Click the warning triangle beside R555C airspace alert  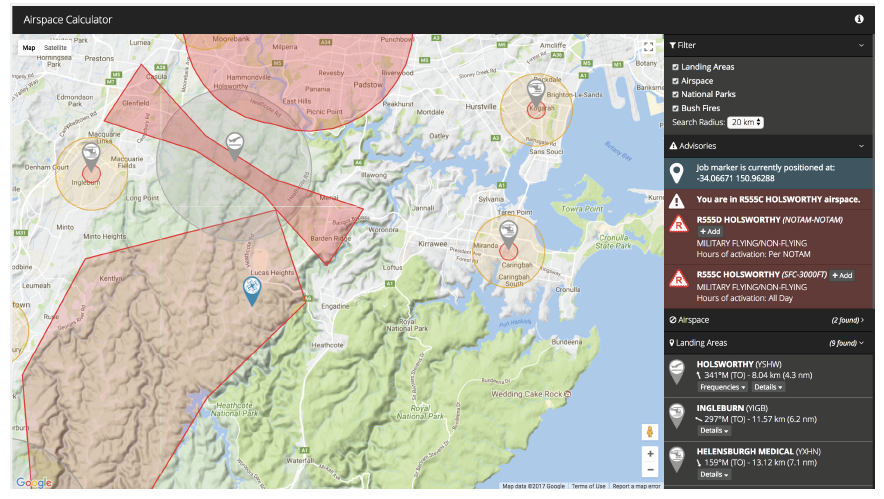tap(677, 200)
